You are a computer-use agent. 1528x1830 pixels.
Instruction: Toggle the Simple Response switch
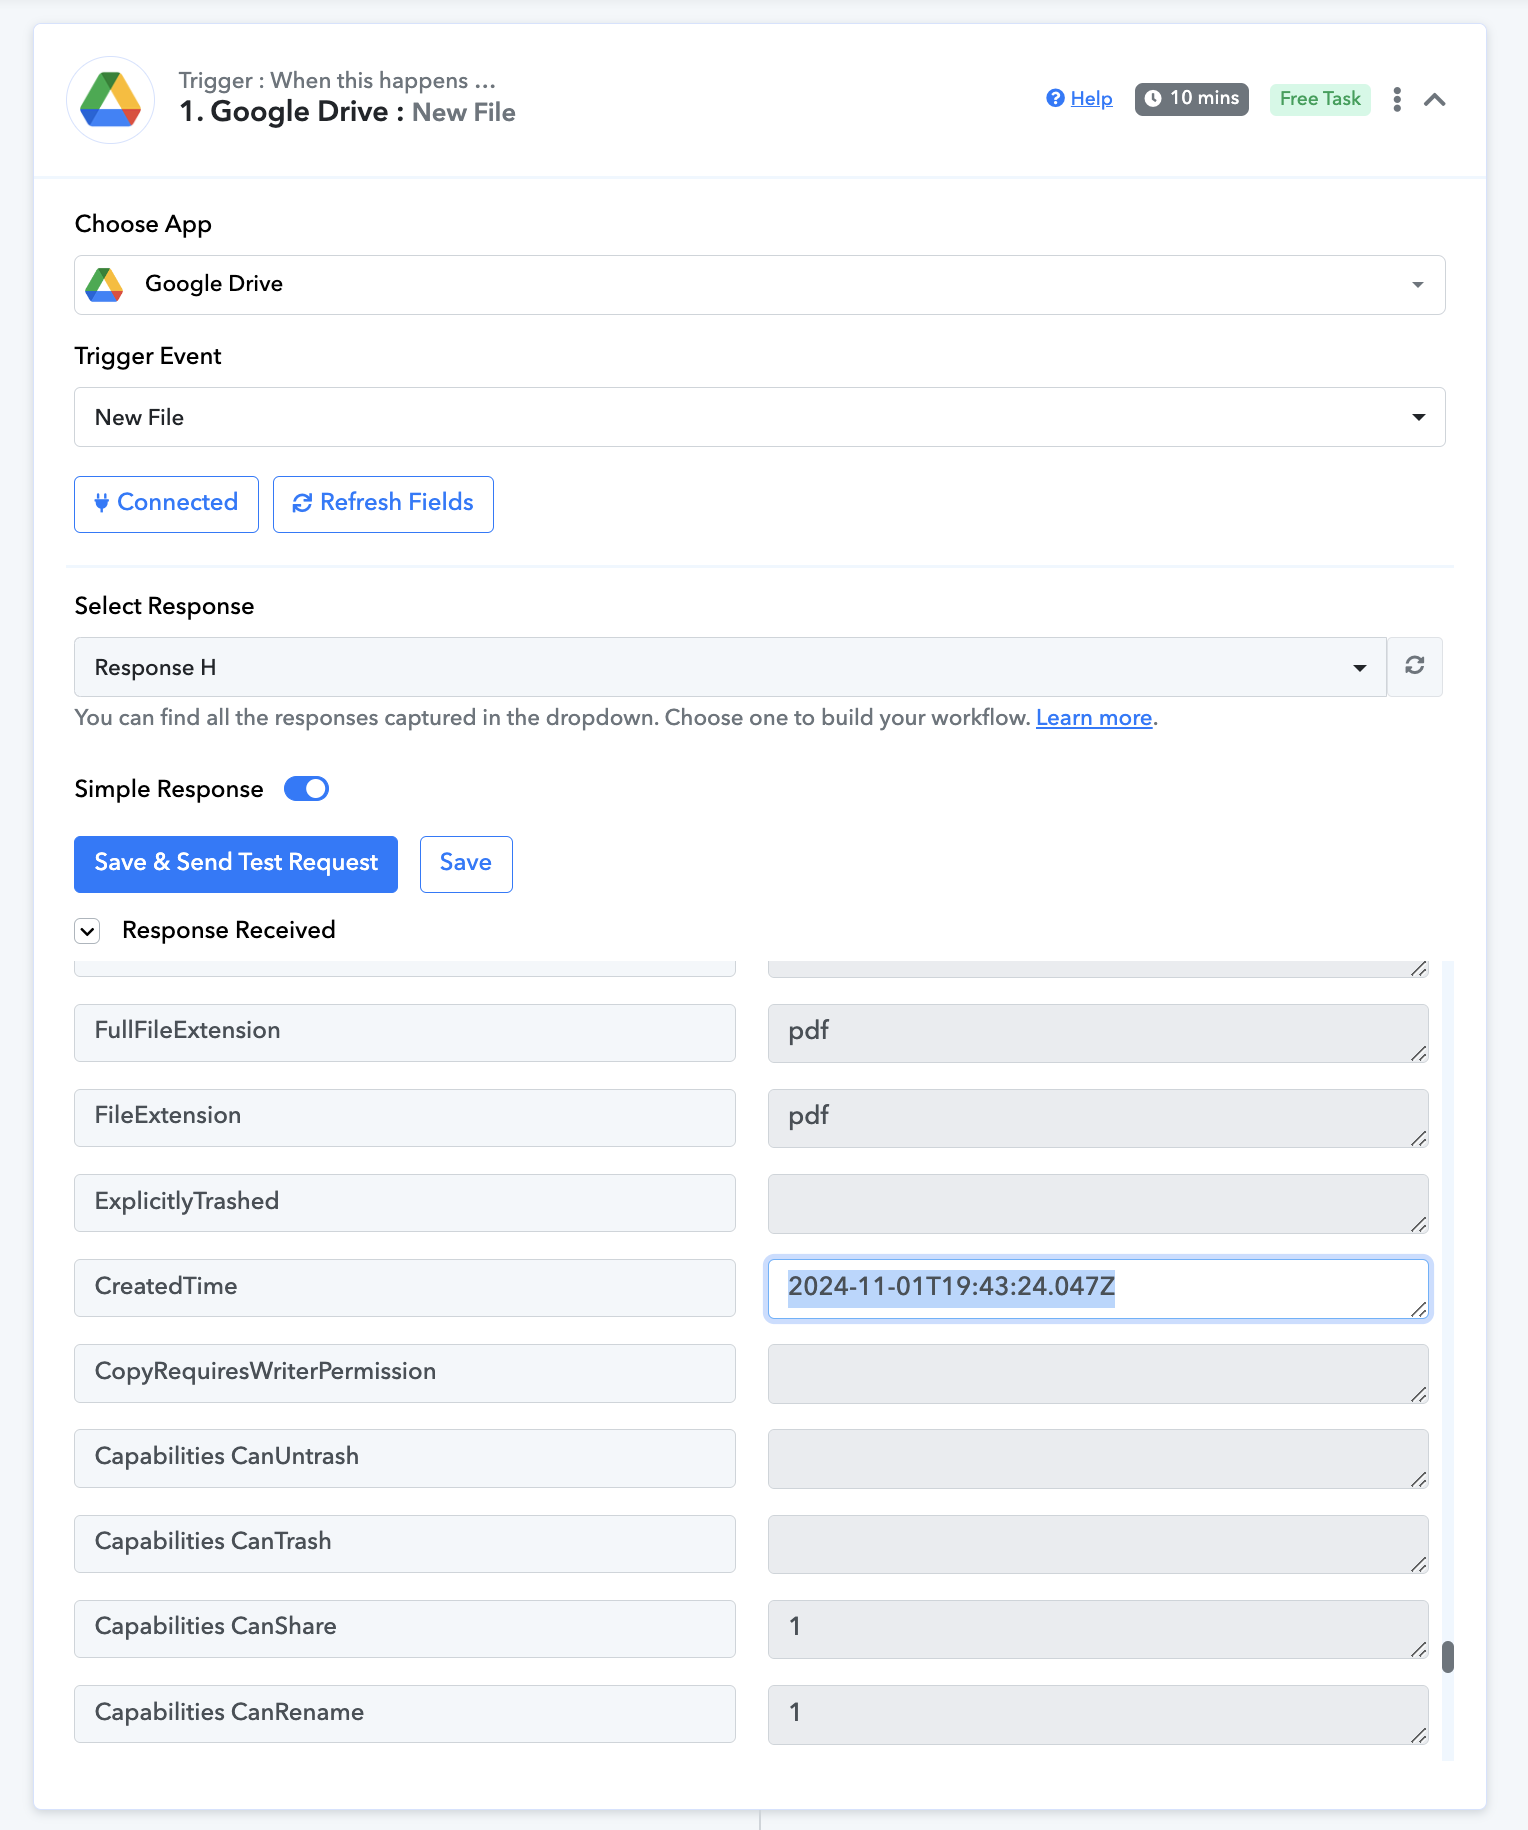(x=306, y=789)
